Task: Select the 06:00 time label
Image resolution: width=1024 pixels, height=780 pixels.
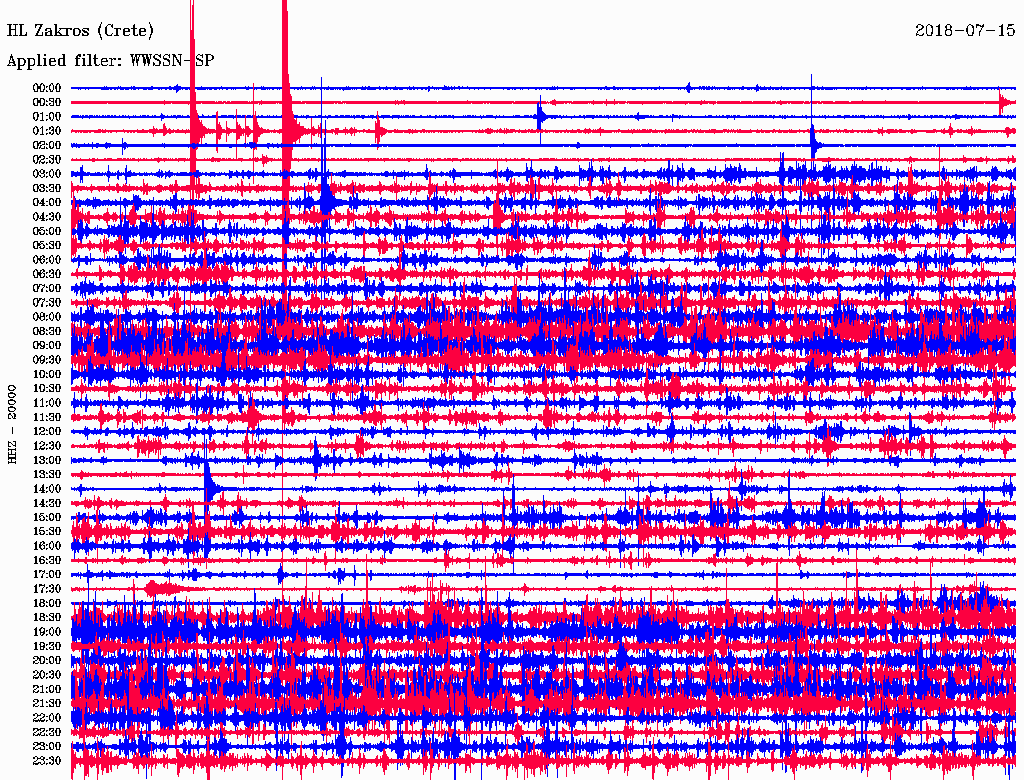Action: tap(47, 260)
